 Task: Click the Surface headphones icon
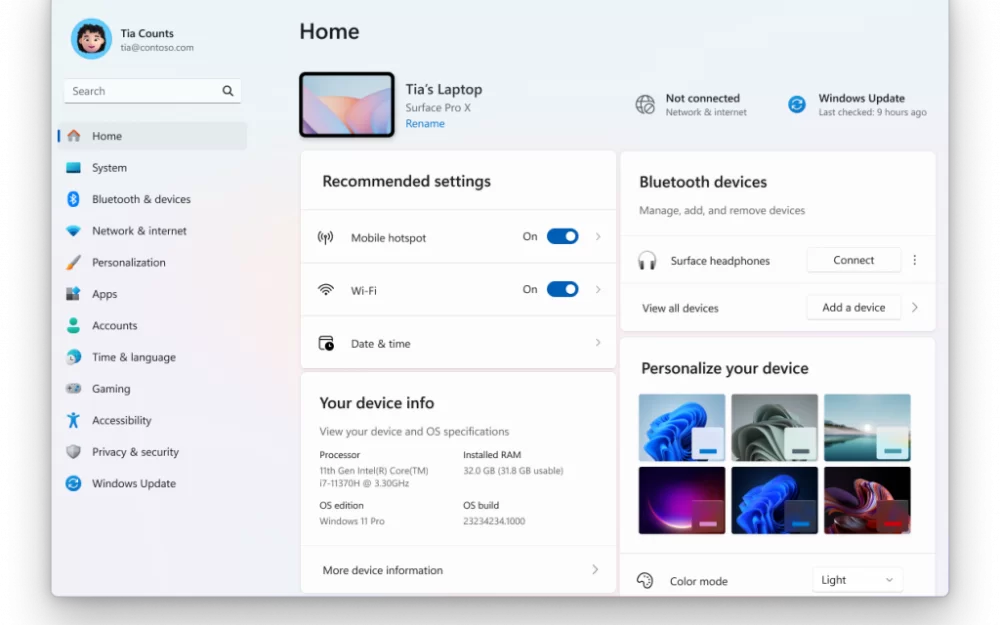[x=647, y=260]
